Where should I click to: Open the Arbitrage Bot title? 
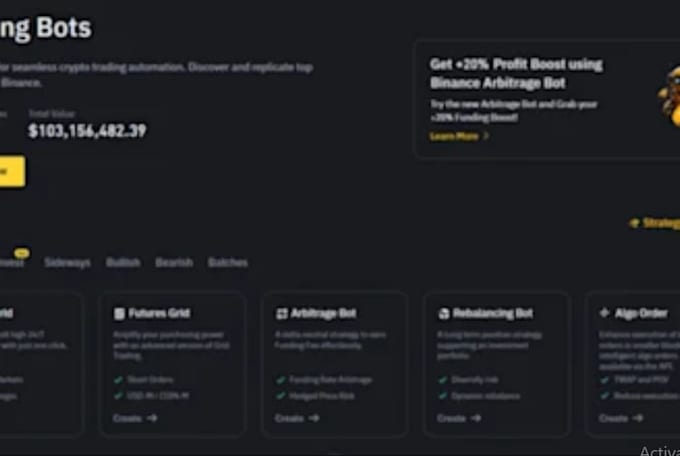324,313
